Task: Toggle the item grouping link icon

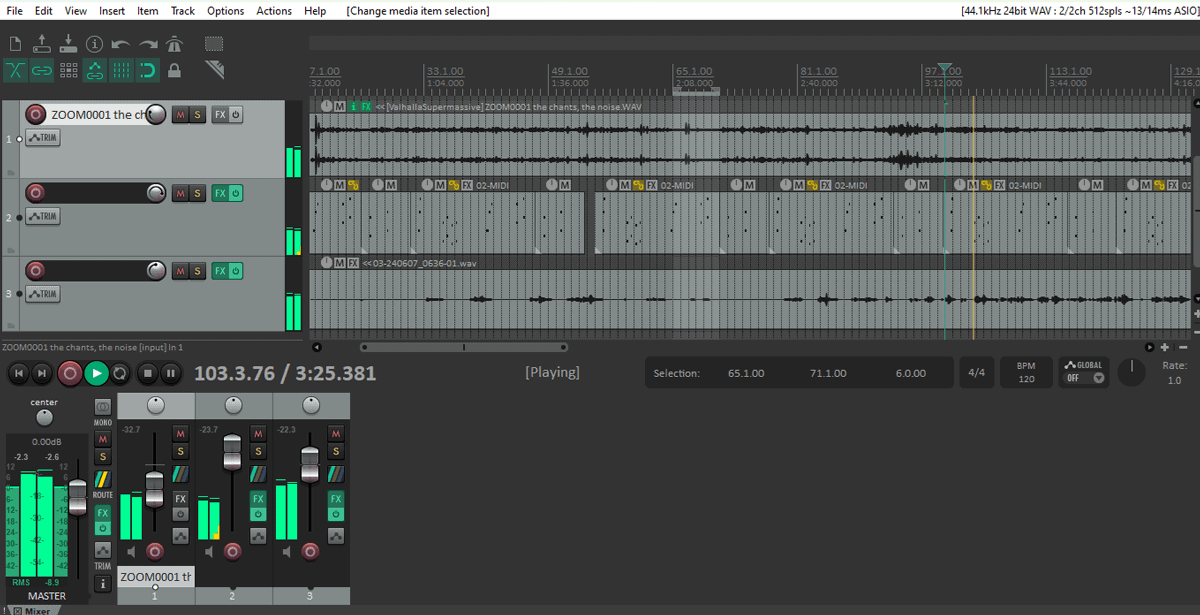Action: (42, 71)
